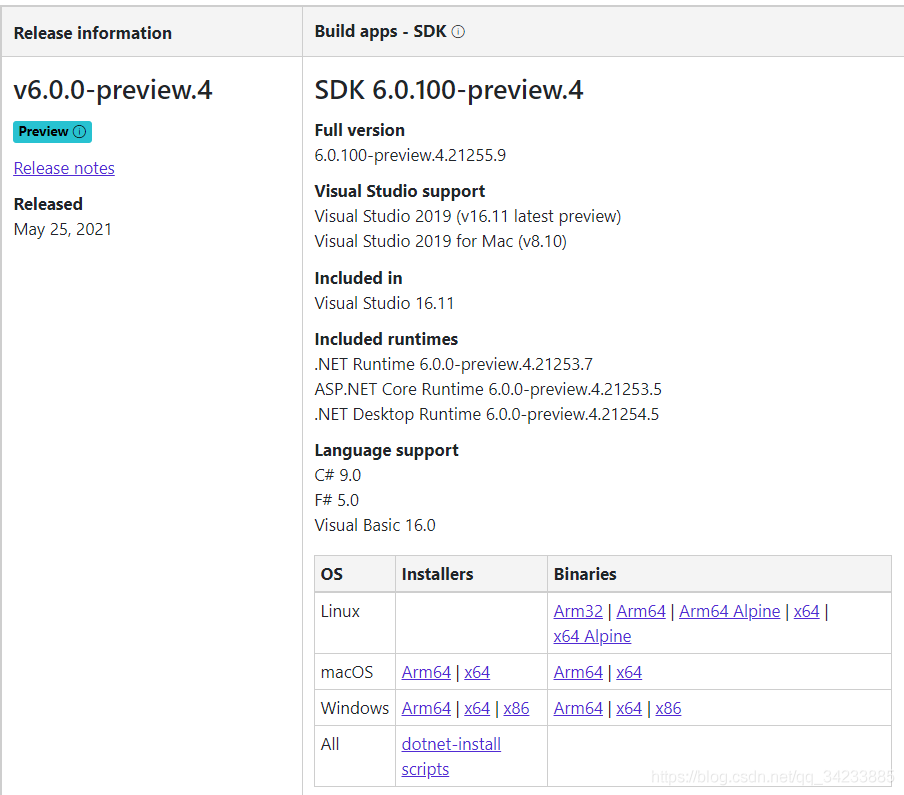Image resolution: width=904 pixels, height=795 pixels.
Task: Click the info icon next to Build apps - SDK
Action: click(x=458, y=32)
